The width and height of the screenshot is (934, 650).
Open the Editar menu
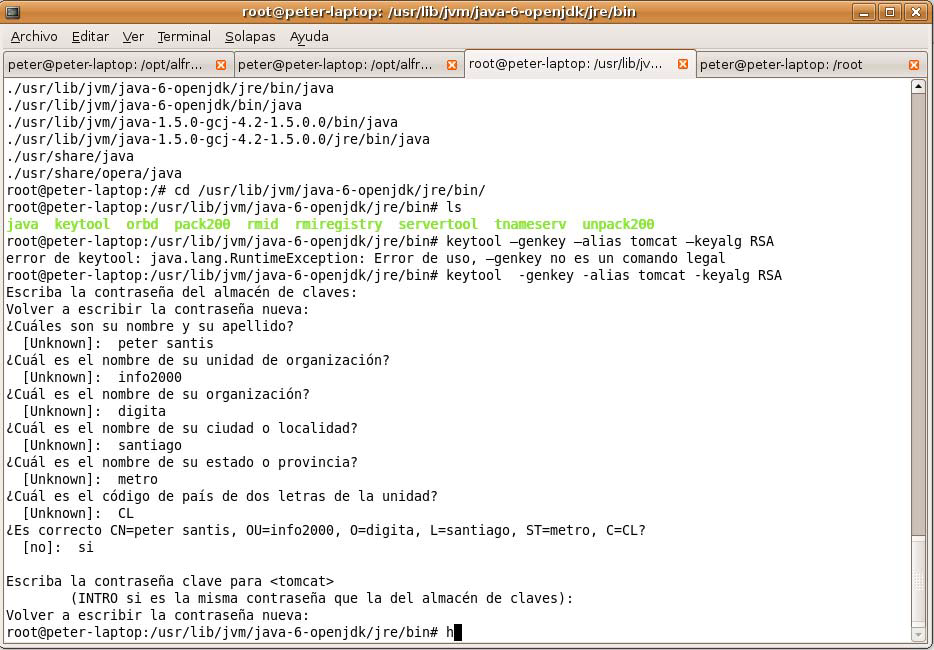coord(90,36)
